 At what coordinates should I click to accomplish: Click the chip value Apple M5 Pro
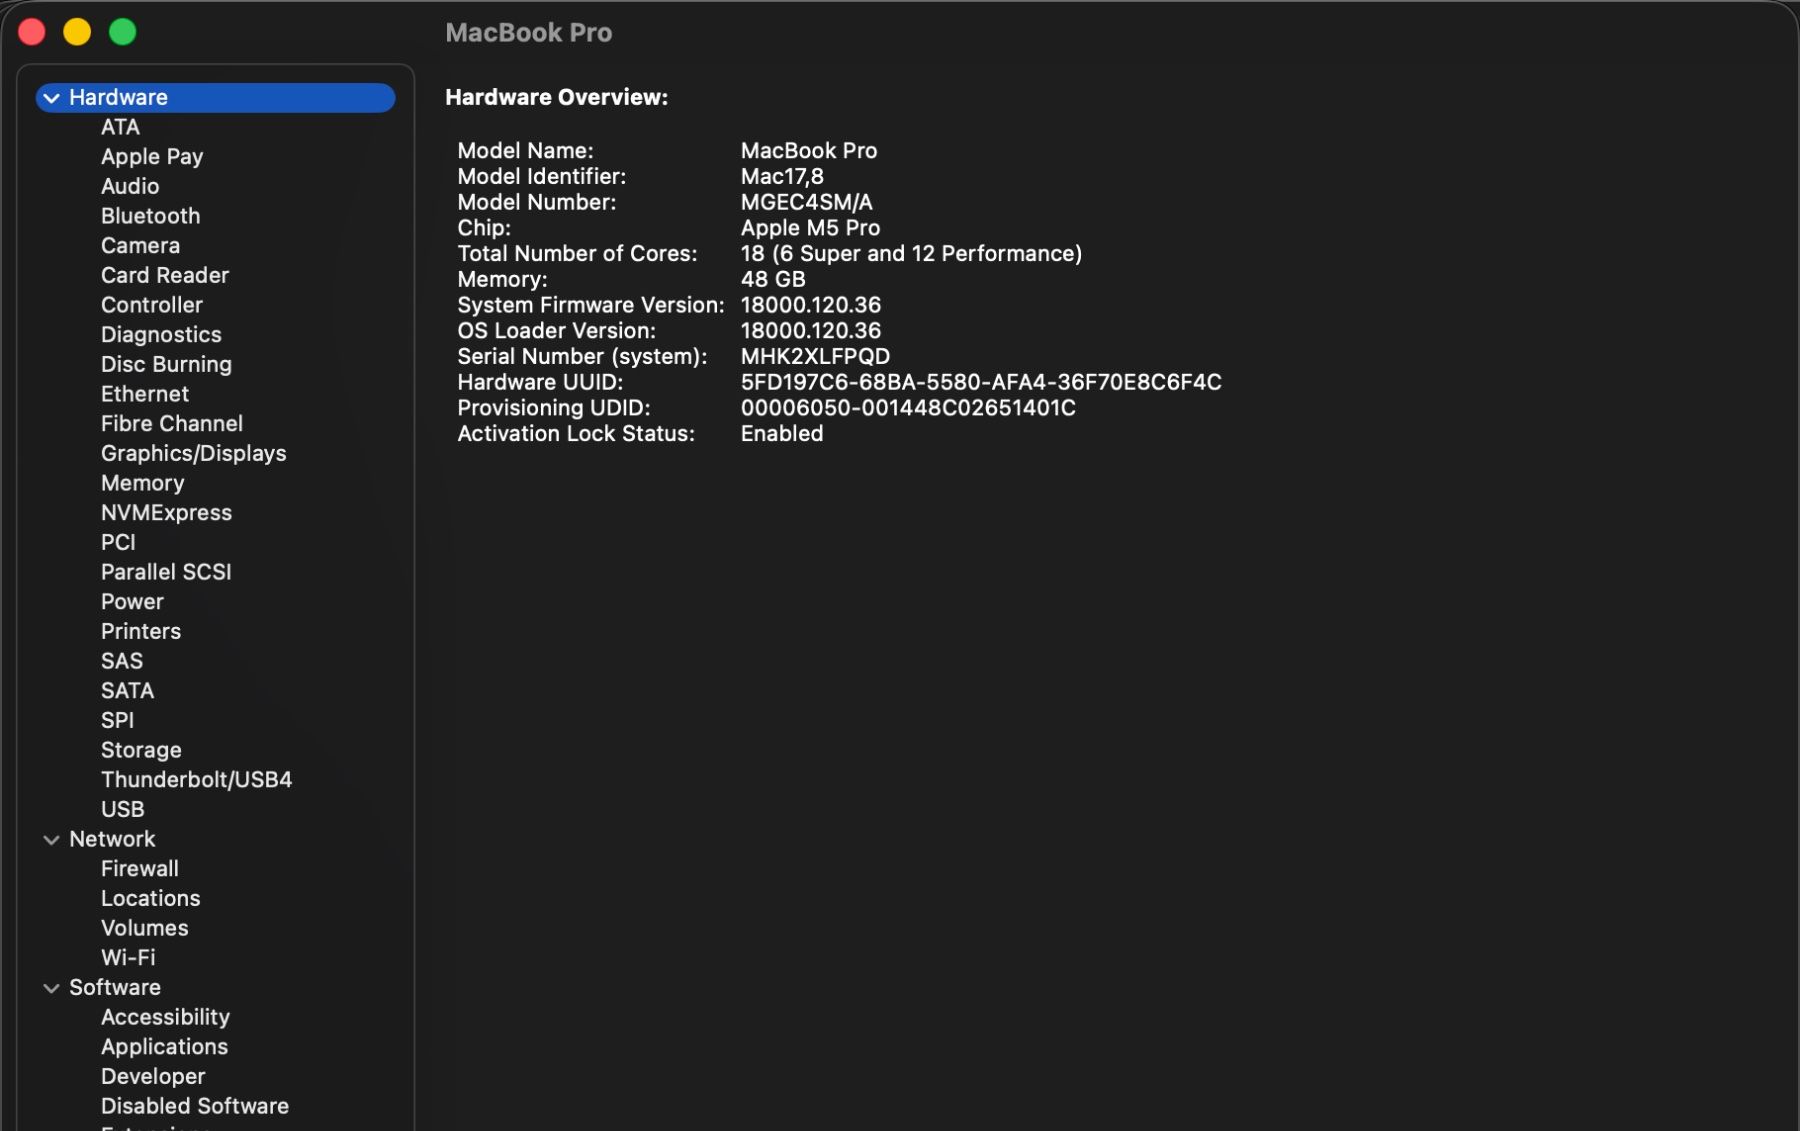click(x=810, y=228)
